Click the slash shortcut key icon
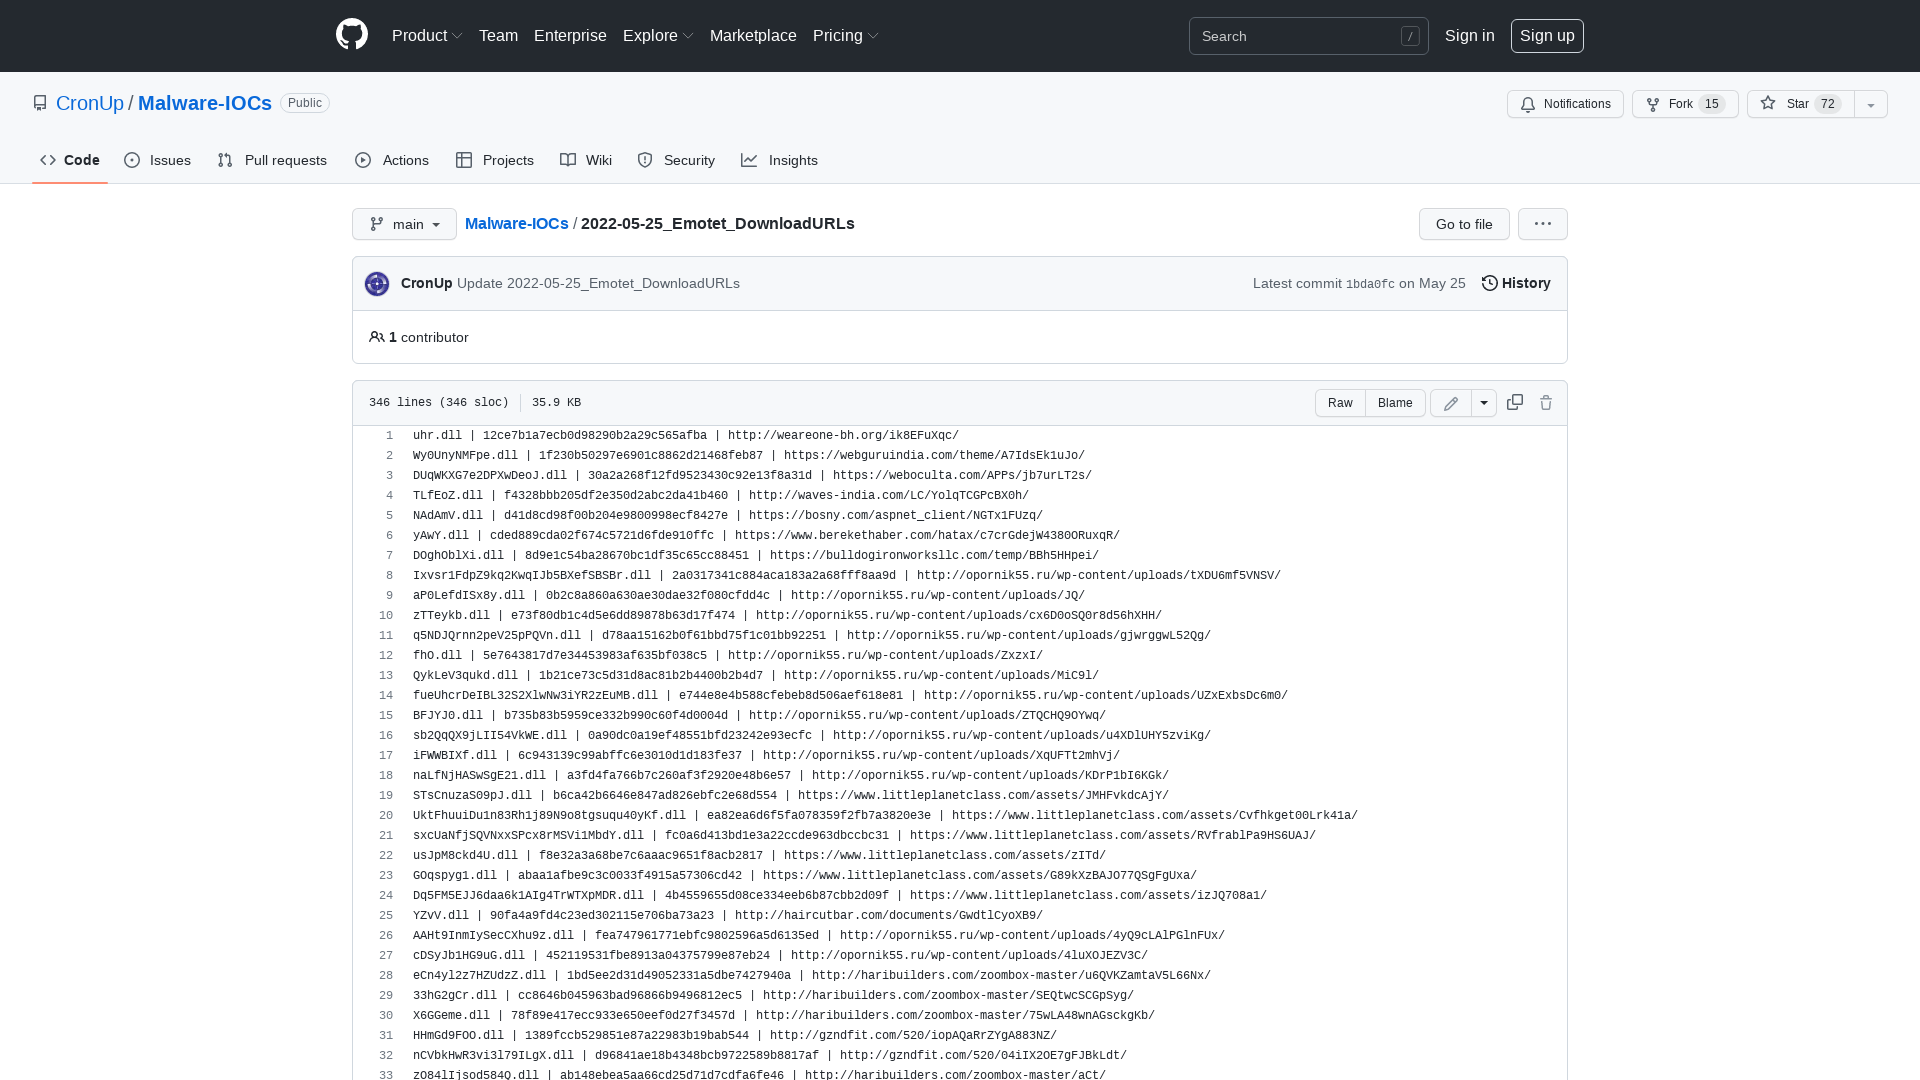Image resolution: width=1920 pixels, height=1080 pixels. point(1410,36)
